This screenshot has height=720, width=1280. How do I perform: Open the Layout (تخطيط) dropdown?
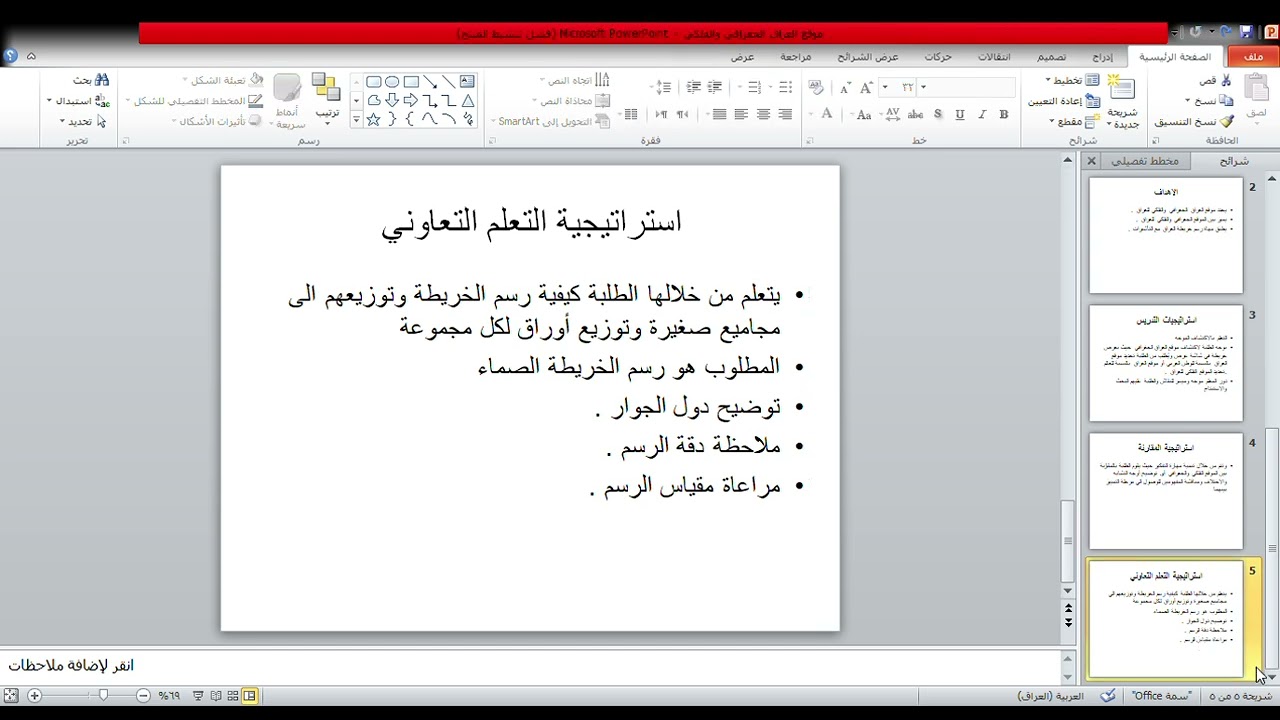1072,80
